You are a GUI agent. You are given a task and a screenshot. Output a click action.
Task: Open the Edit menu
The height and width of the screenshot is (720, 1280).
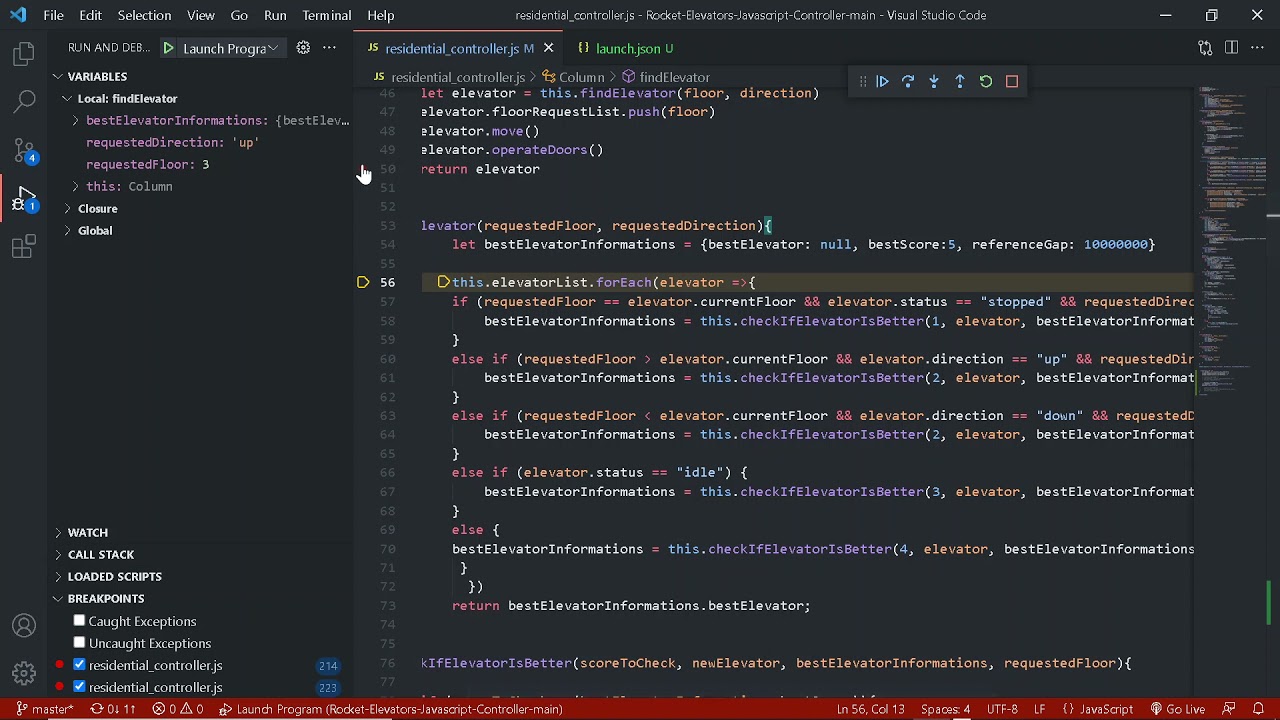[90, 15]
